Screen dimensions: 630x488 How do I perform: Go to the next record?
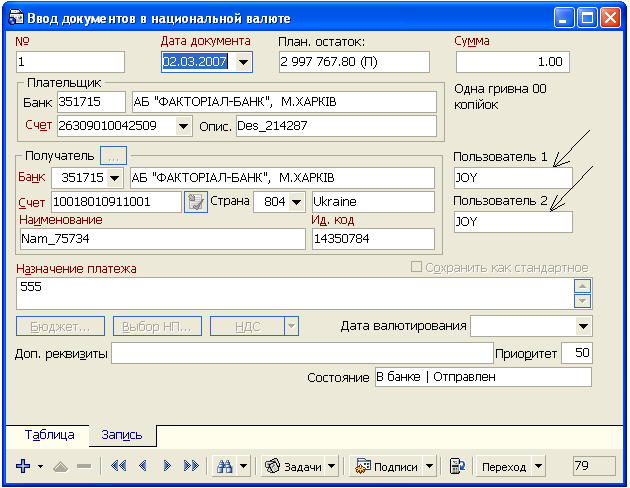(x=167, y=466)
